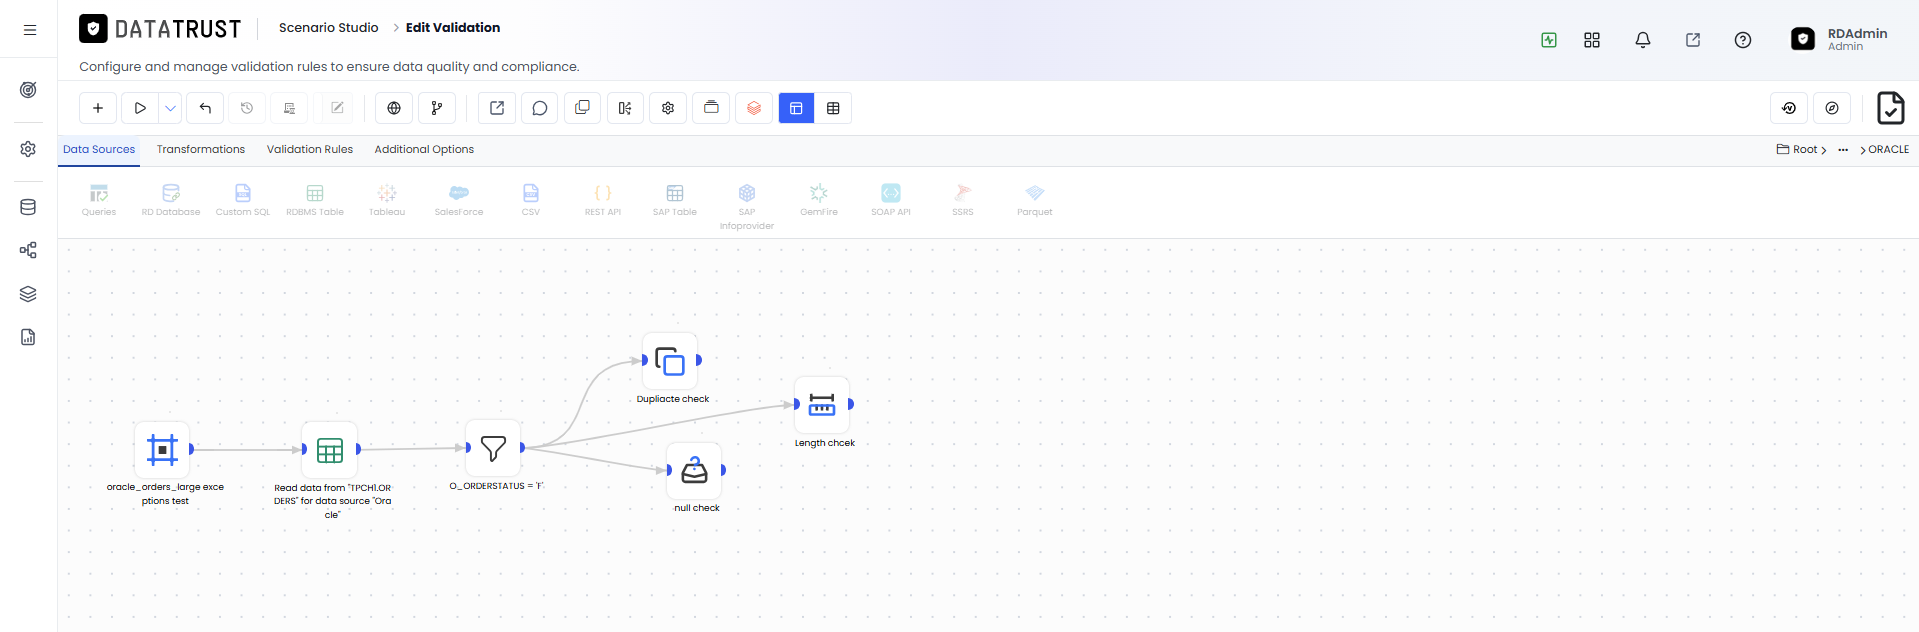Open the RDAdmin user profile menu
The height and width of the screenshot is (632, 1919).
click(x=1839, y=39)
